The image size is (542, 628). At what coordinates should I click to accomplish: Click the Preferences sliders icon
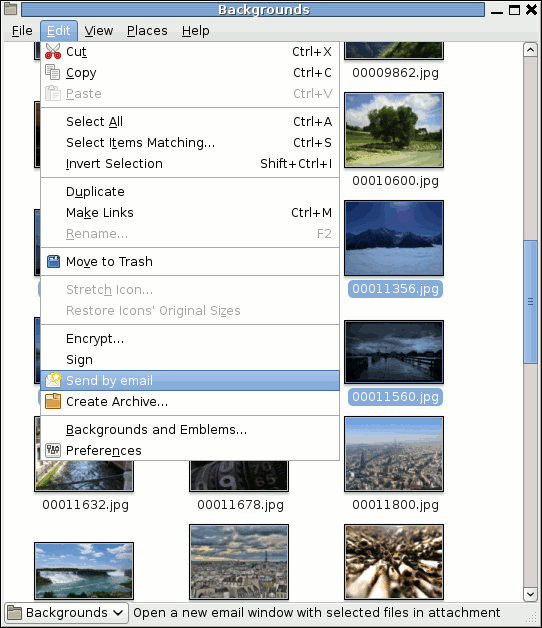point(53,450)
